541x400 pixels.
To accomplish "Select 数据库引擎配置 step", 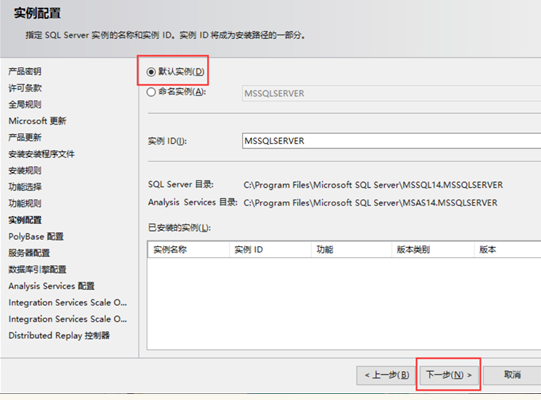I will point(37,270).
